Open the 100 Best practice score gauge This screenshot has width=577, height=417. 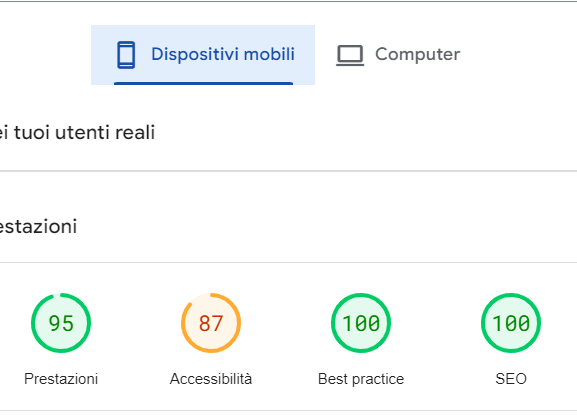(361, 323)
